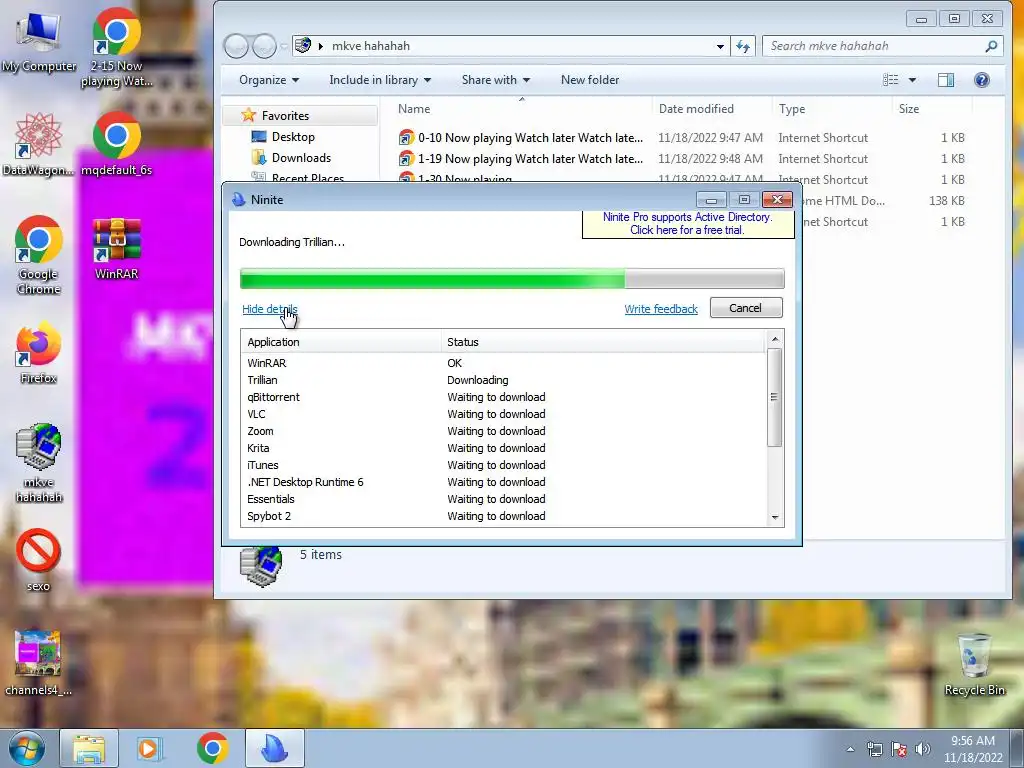Open the network tray icon
The image size is (1024, 768).
(x=874, y=749)
